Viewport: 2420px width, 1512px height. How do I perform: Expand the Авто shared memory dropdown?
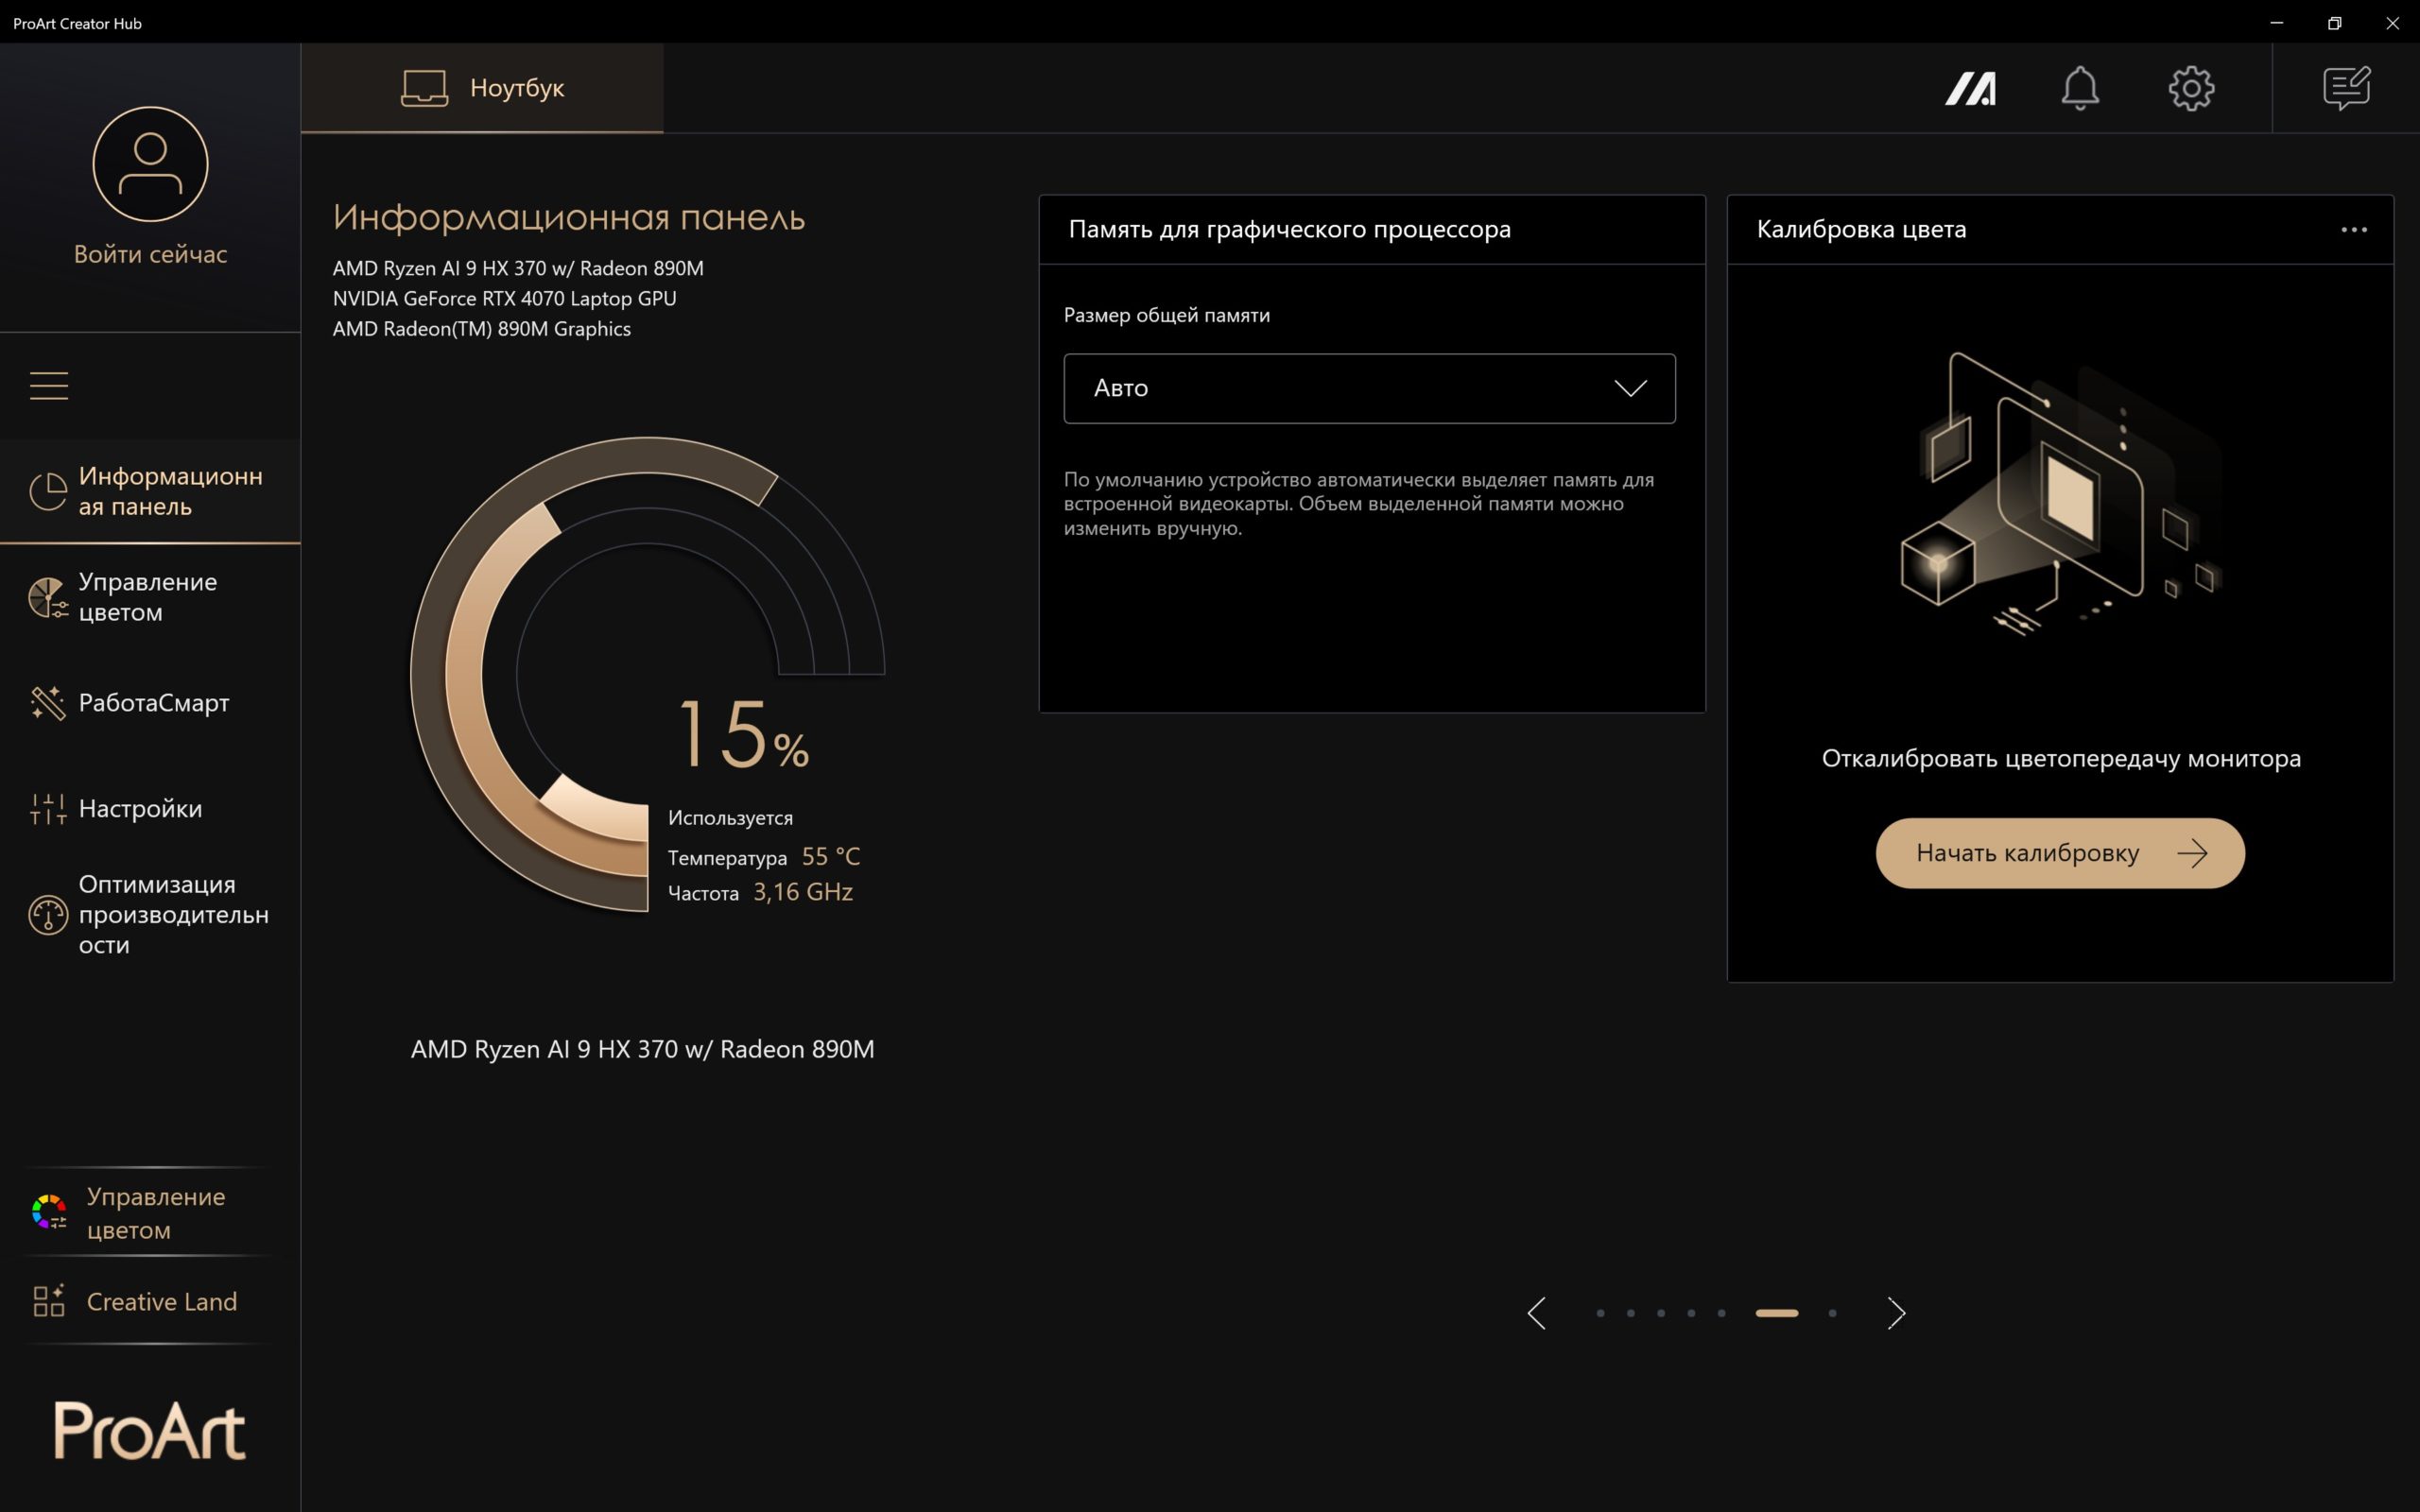(x=1369, y=388)
